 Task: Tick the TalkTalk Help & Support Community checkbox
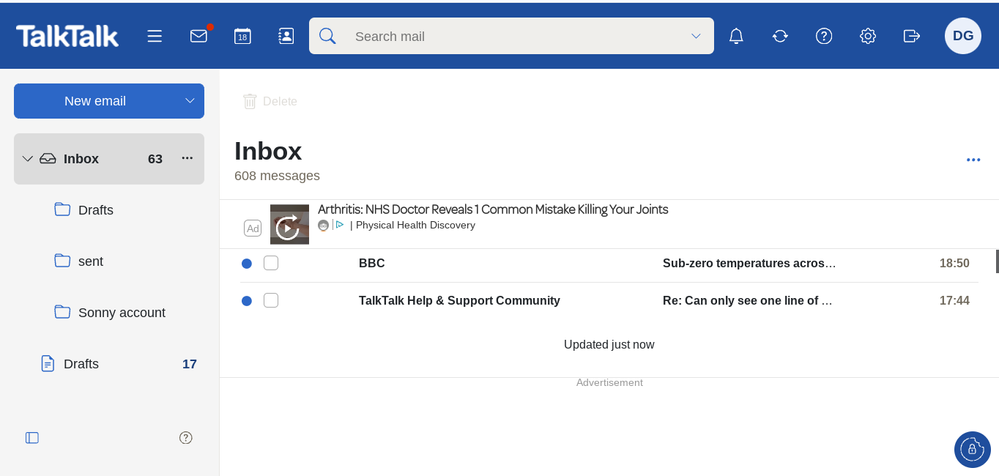click(x=271, y=300)
